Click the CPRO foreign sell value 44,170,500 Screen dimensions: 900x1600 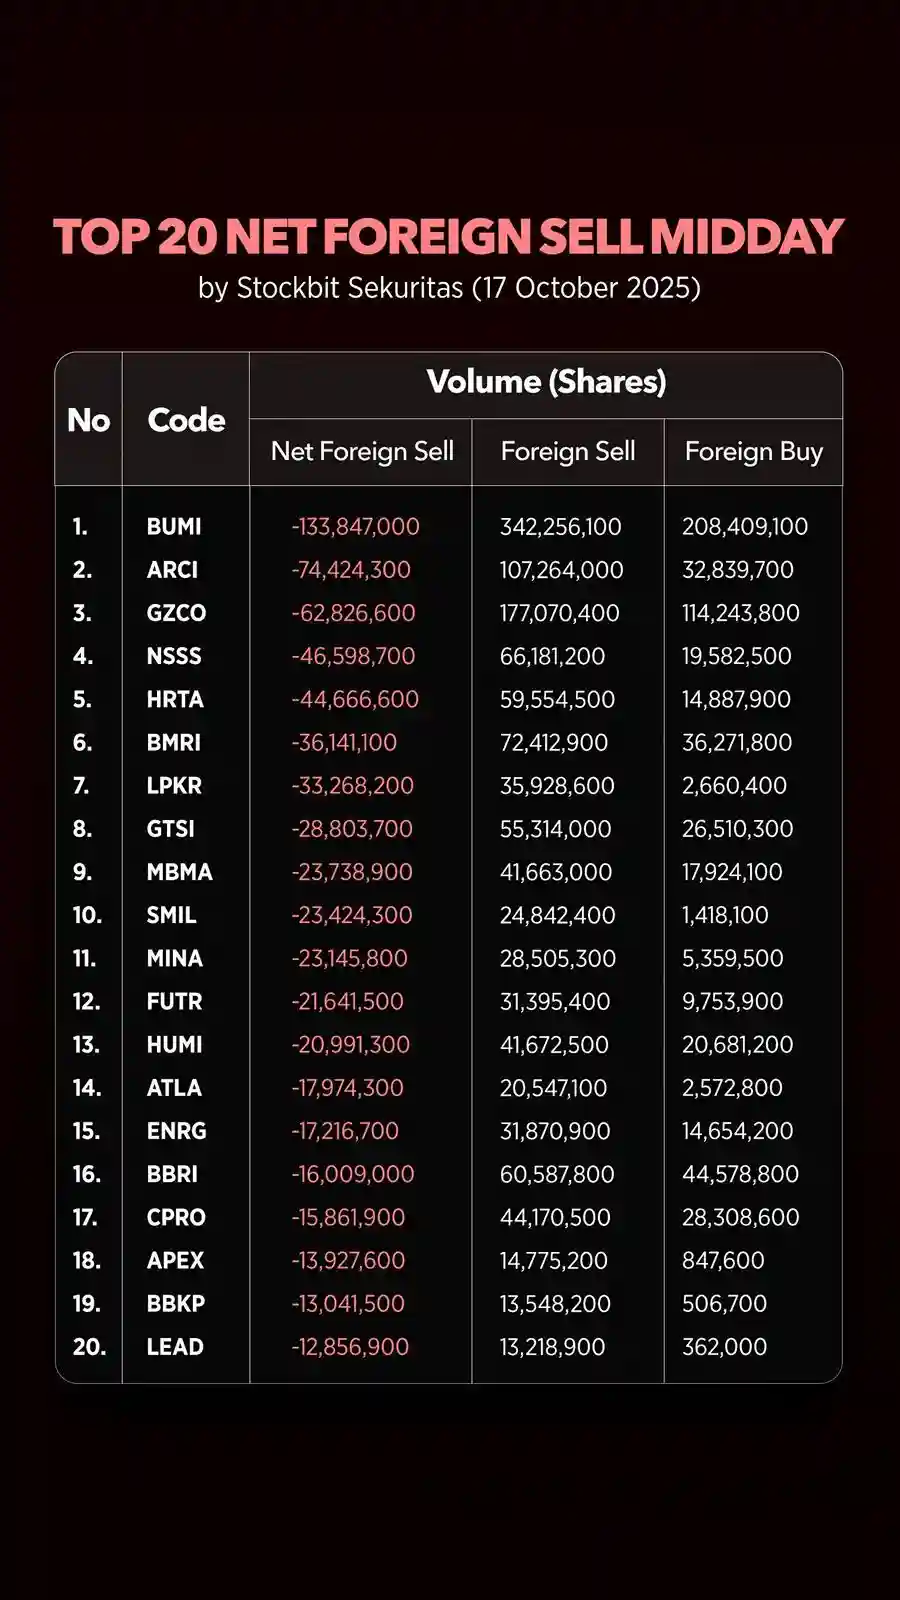(555, 1217)
